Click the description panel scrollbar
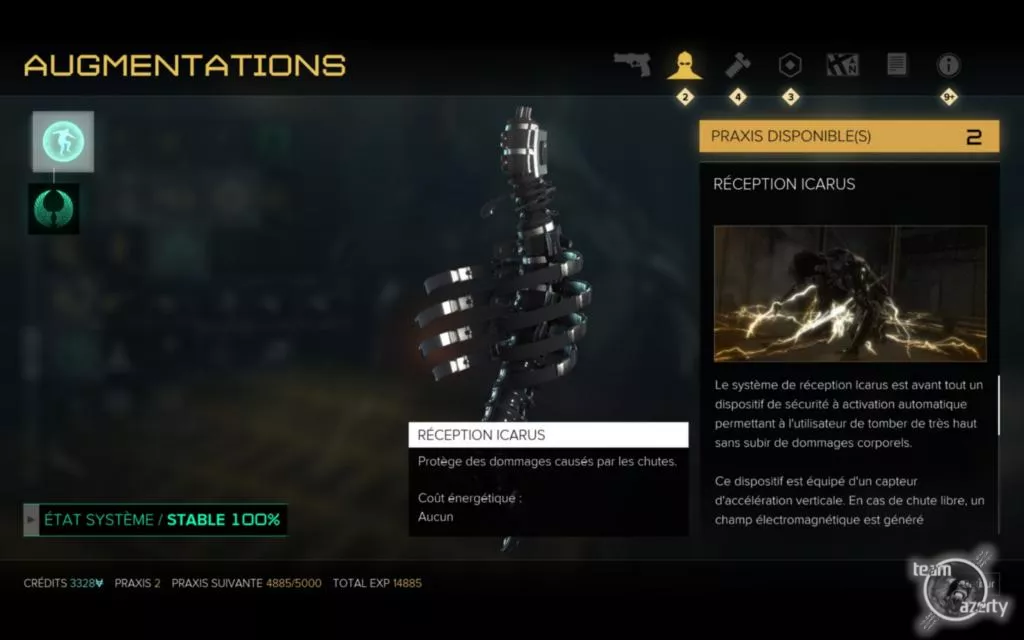Viewport: 1024px width, 640px height. coord(998,405)
